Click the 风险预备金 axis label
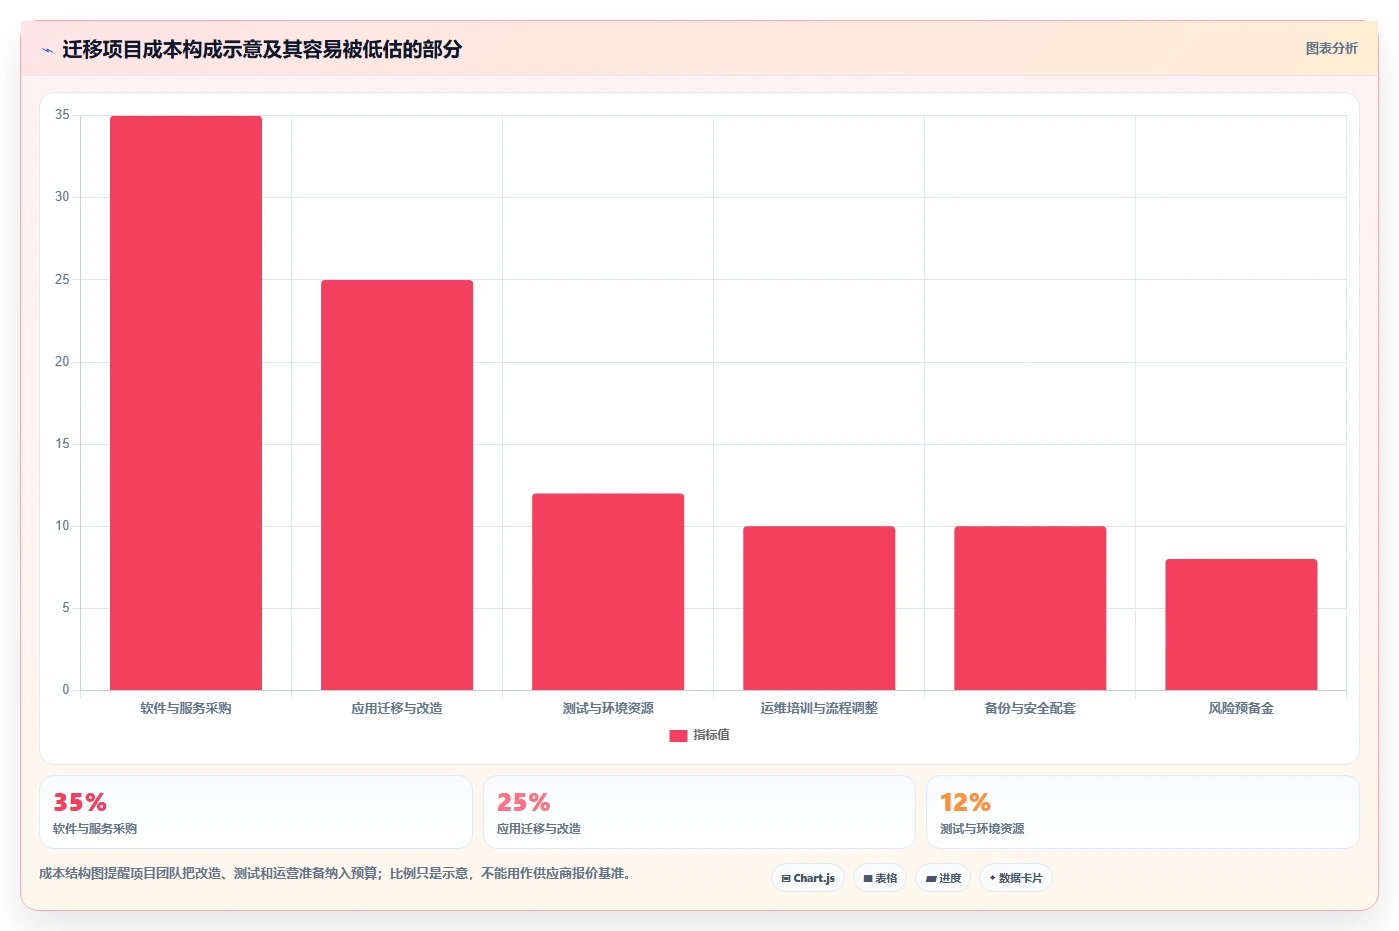Image resolution: width=1399 pixels, height=931 pixels. [x=1241, y=708]
